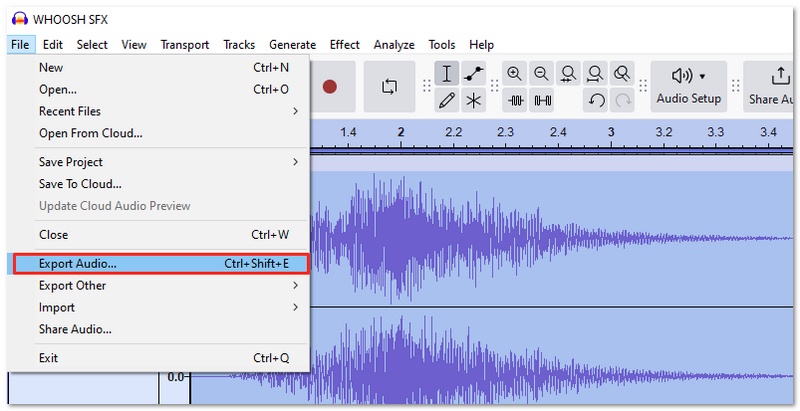The image size is (800, 411).
Task: Click the Share Audio toolbar button
Action: [x=775, y=86]
